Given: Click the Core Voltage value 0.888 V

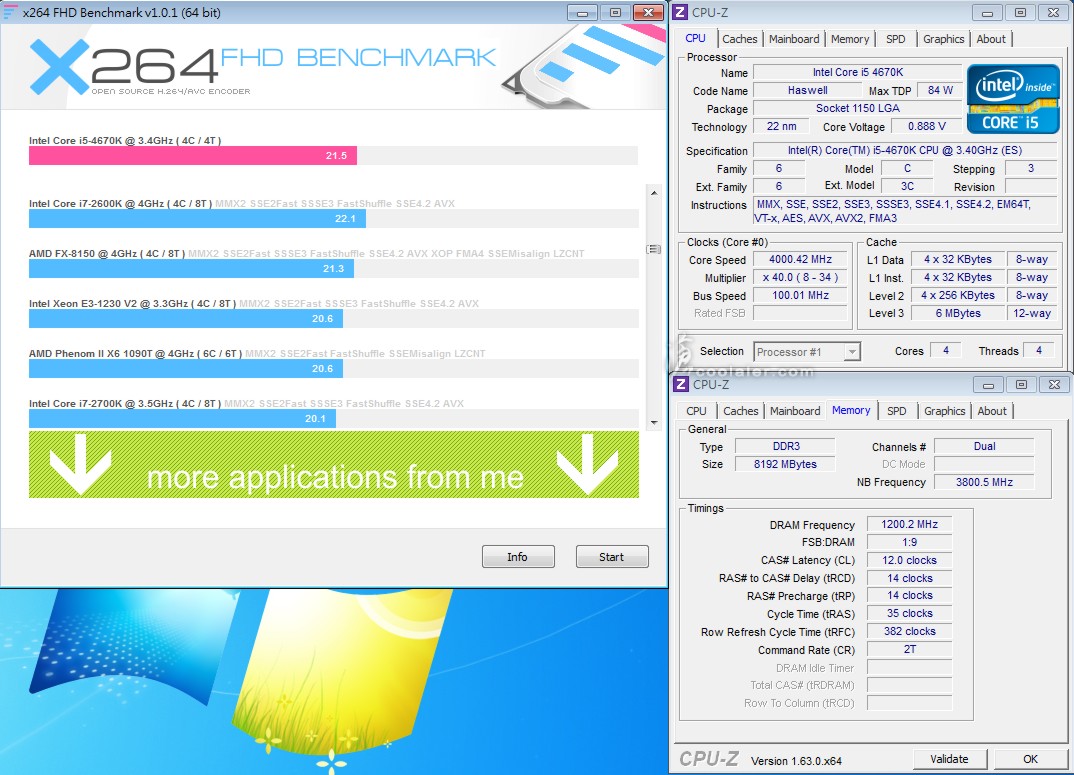Looking at the screenshot, I should [x=927, y=126].
